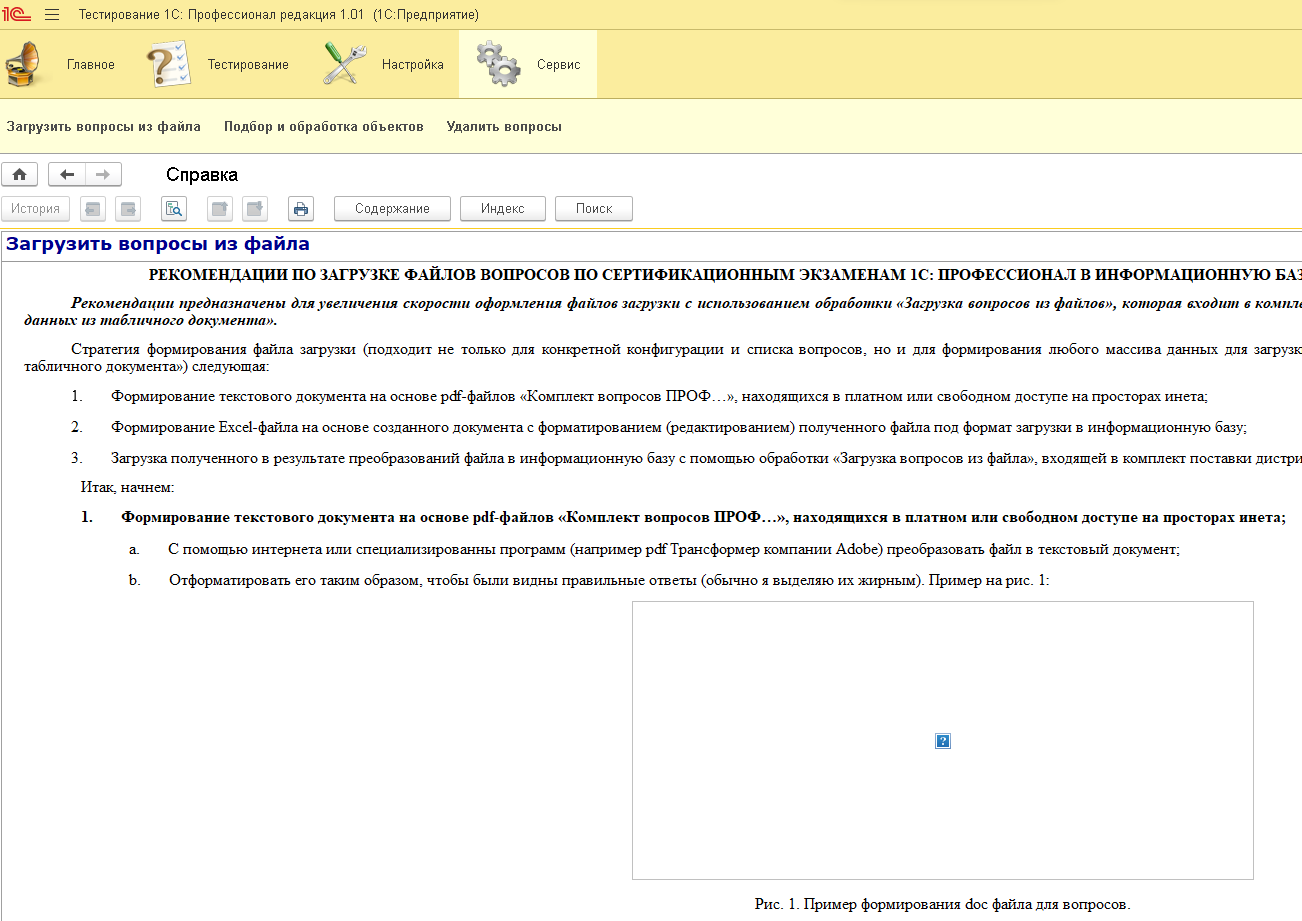Click the 1C logo icon
This screenshot has width=1302, height=921.
pyautogui.click(x=18, y=15)
